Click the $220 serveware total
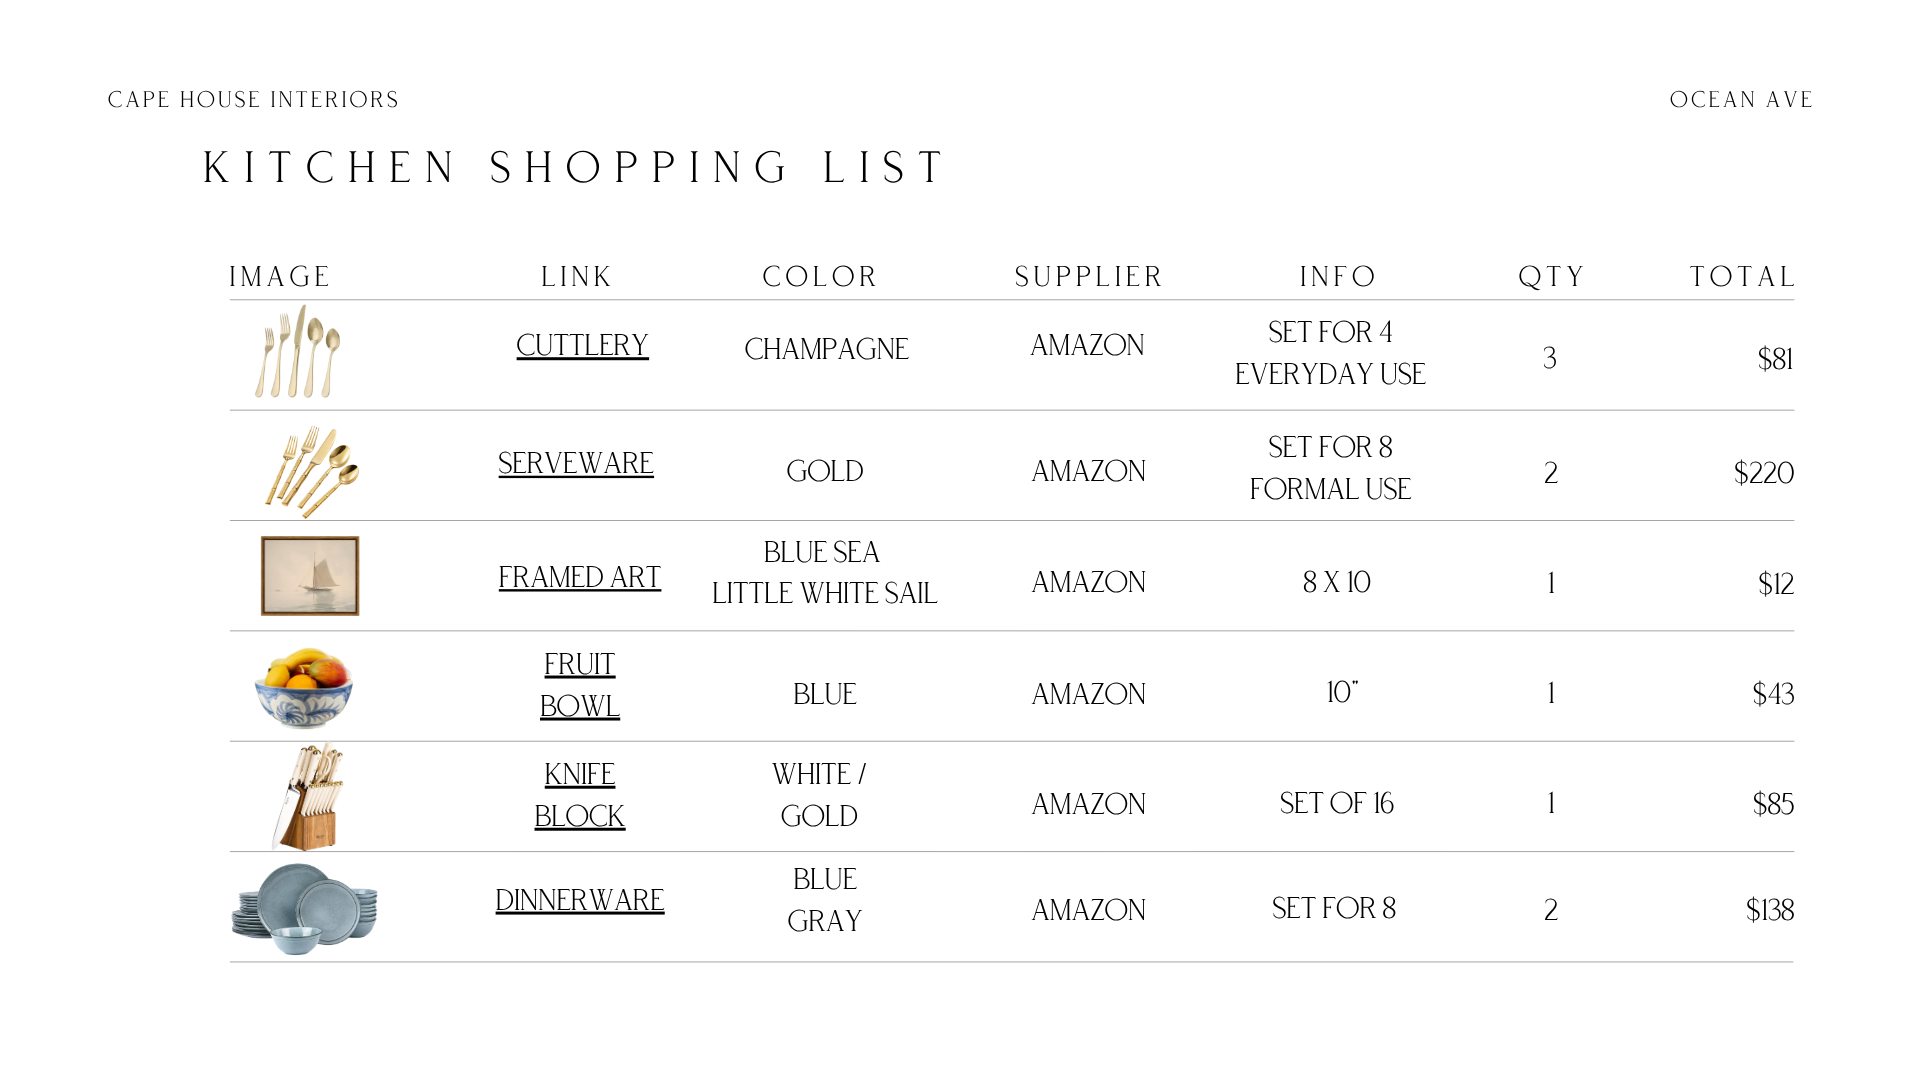 pos(1764,473)
